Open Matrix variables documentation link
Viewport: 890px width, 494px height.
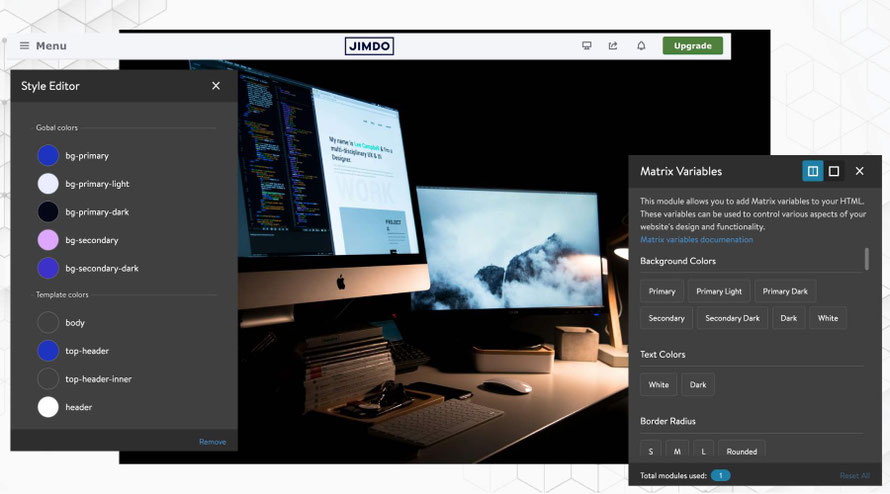coord(696,240)
